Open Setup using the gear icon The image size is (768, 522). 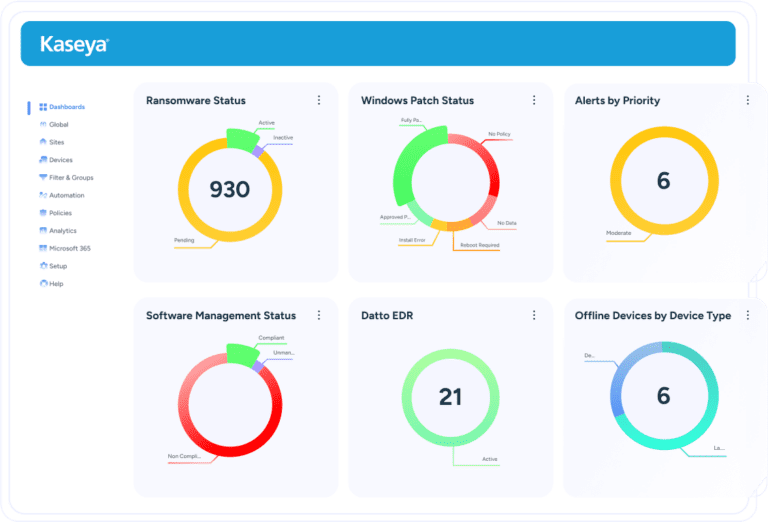43,266
